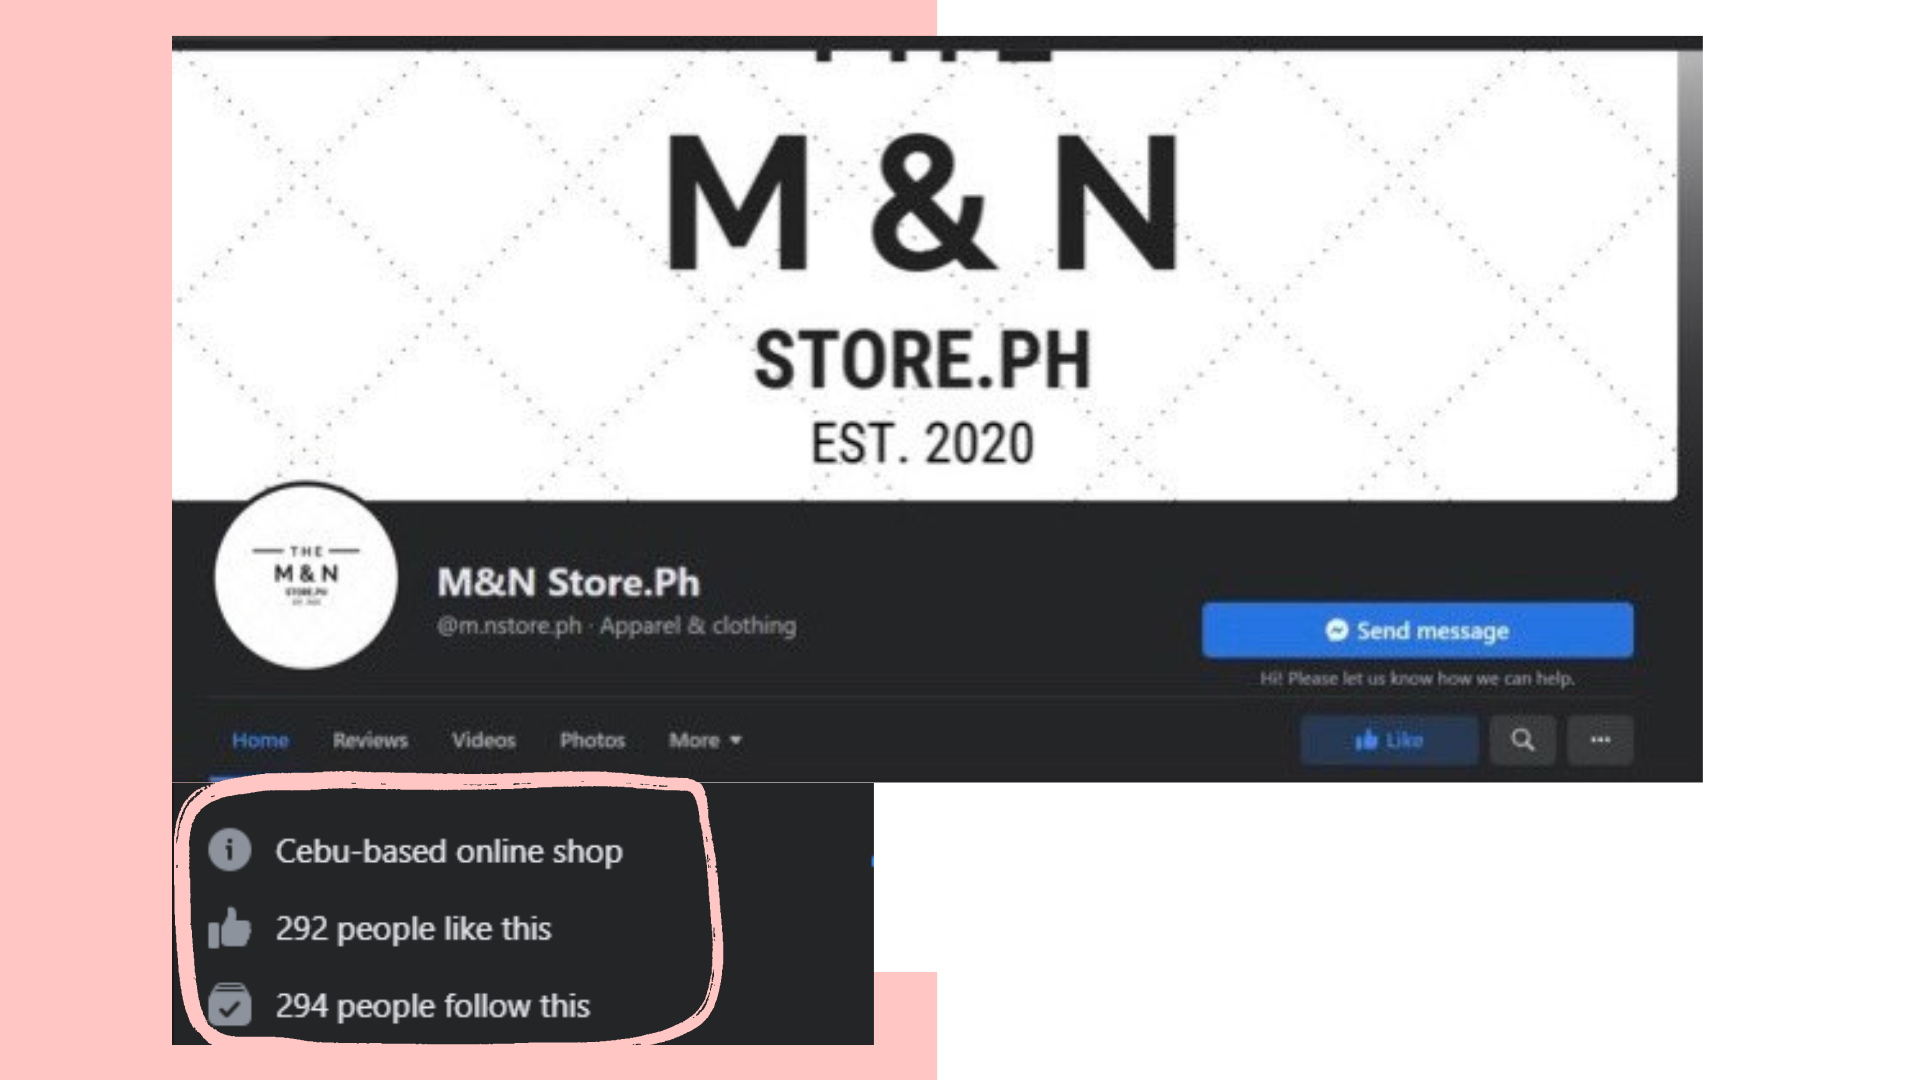Click the follow checkmark icon
This screenshot has height=1080, width=1920.
pyautogui.click(x=230, y=1005)
